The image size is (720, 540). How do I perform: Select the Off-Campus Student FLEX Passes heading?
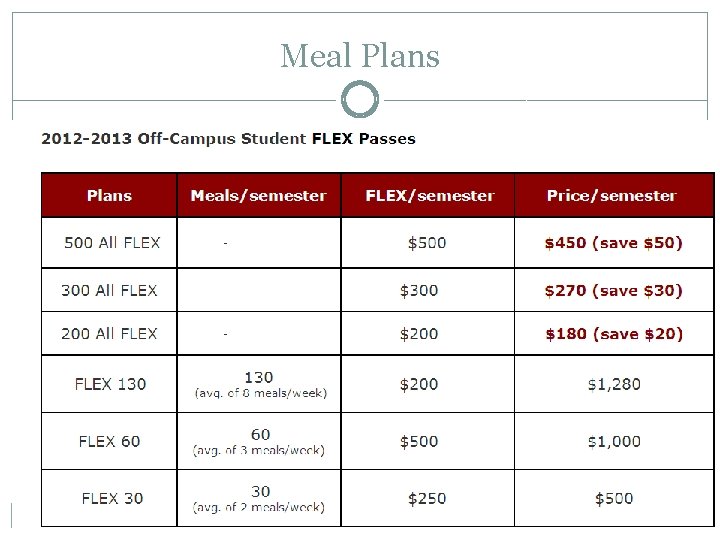(228, 138)
